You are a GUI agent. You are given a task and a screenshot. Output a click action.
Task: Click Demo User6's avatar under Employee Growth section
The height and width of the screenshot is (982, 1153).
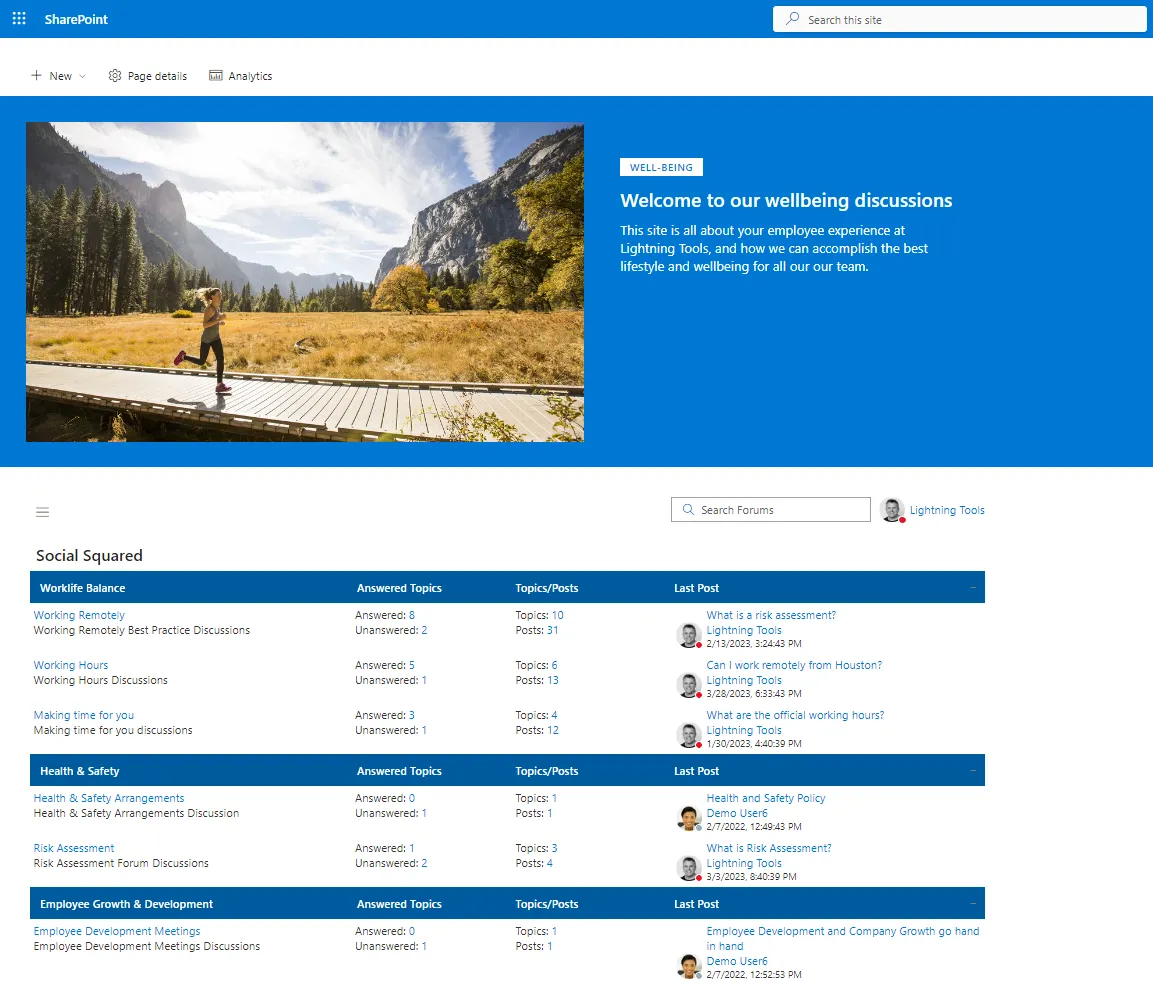[x=689, y=966]
